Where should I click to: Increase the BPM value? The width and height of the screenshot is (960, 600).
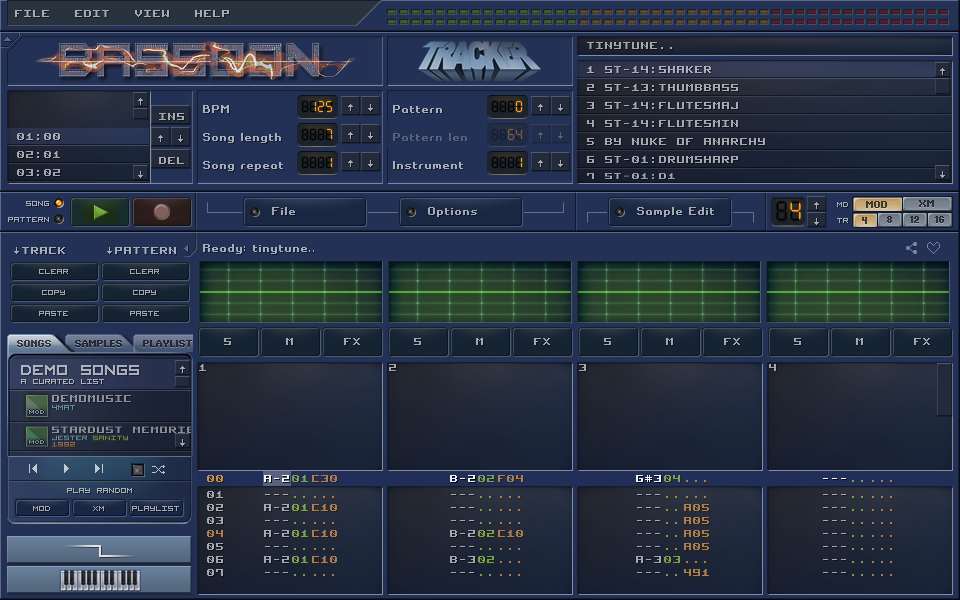click(x=350, y=107)
